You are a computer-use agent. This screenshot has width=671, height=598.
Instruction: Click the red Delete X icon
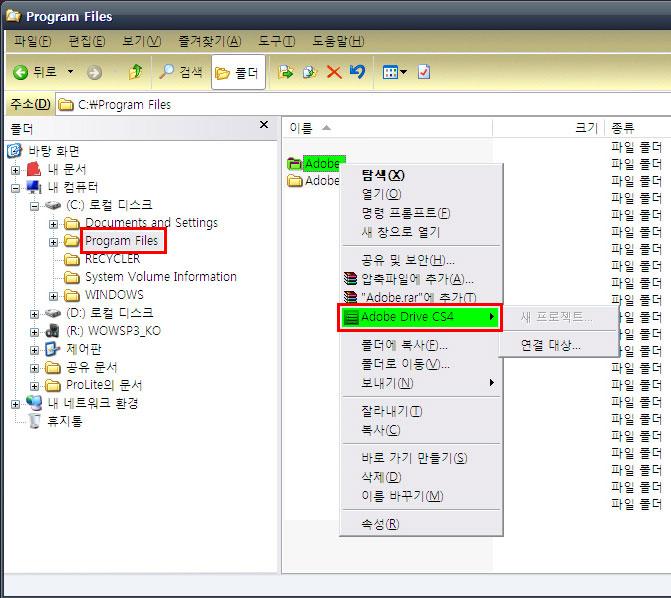pos(334,72)
